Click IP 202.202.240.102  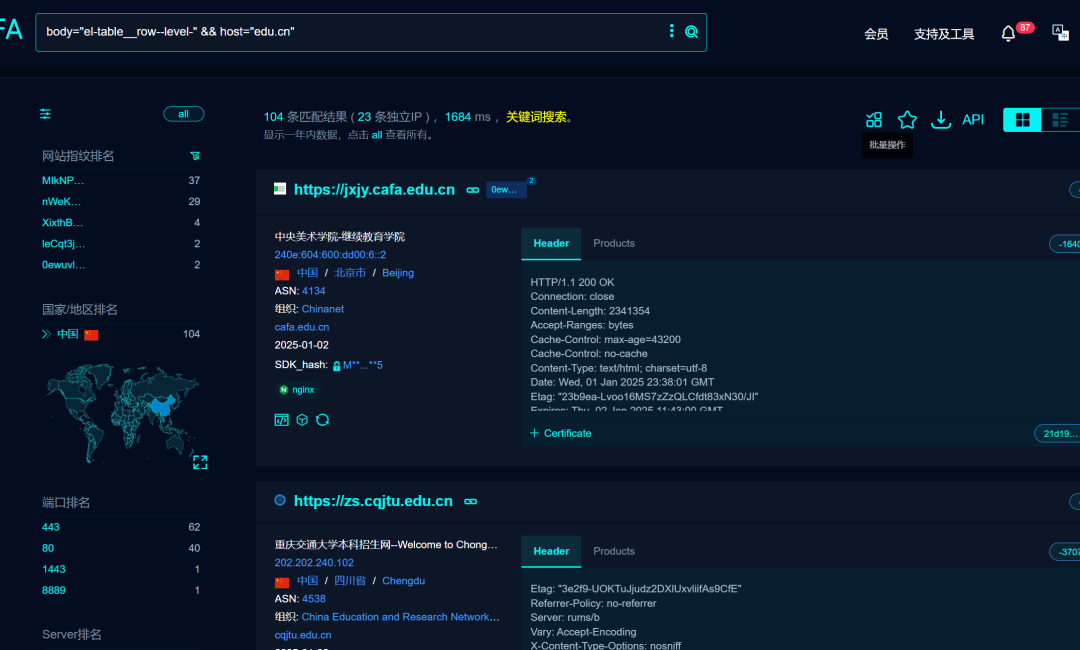(314, 563)
